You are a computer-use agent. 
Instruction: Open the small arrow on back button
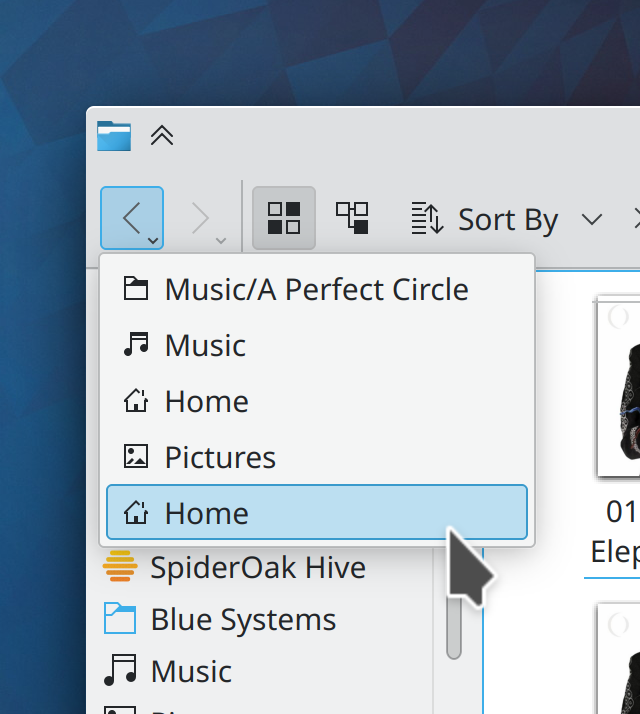click(152, 240)
